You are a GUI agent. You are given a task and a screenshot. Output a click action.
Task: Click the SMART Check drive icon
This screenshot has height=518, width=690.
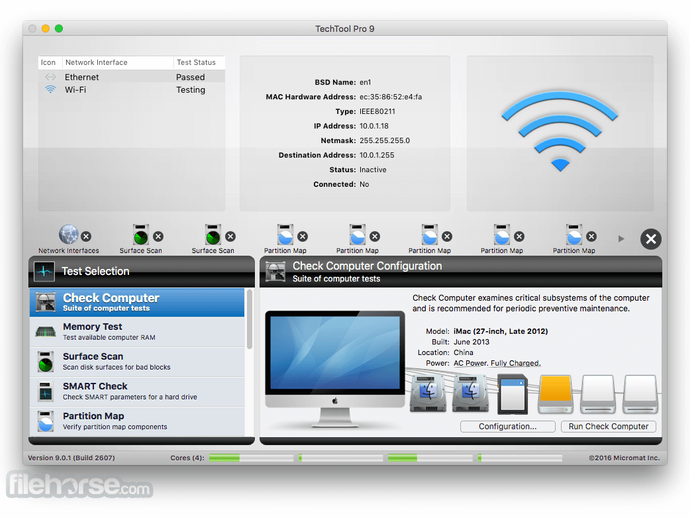(46, 391)
